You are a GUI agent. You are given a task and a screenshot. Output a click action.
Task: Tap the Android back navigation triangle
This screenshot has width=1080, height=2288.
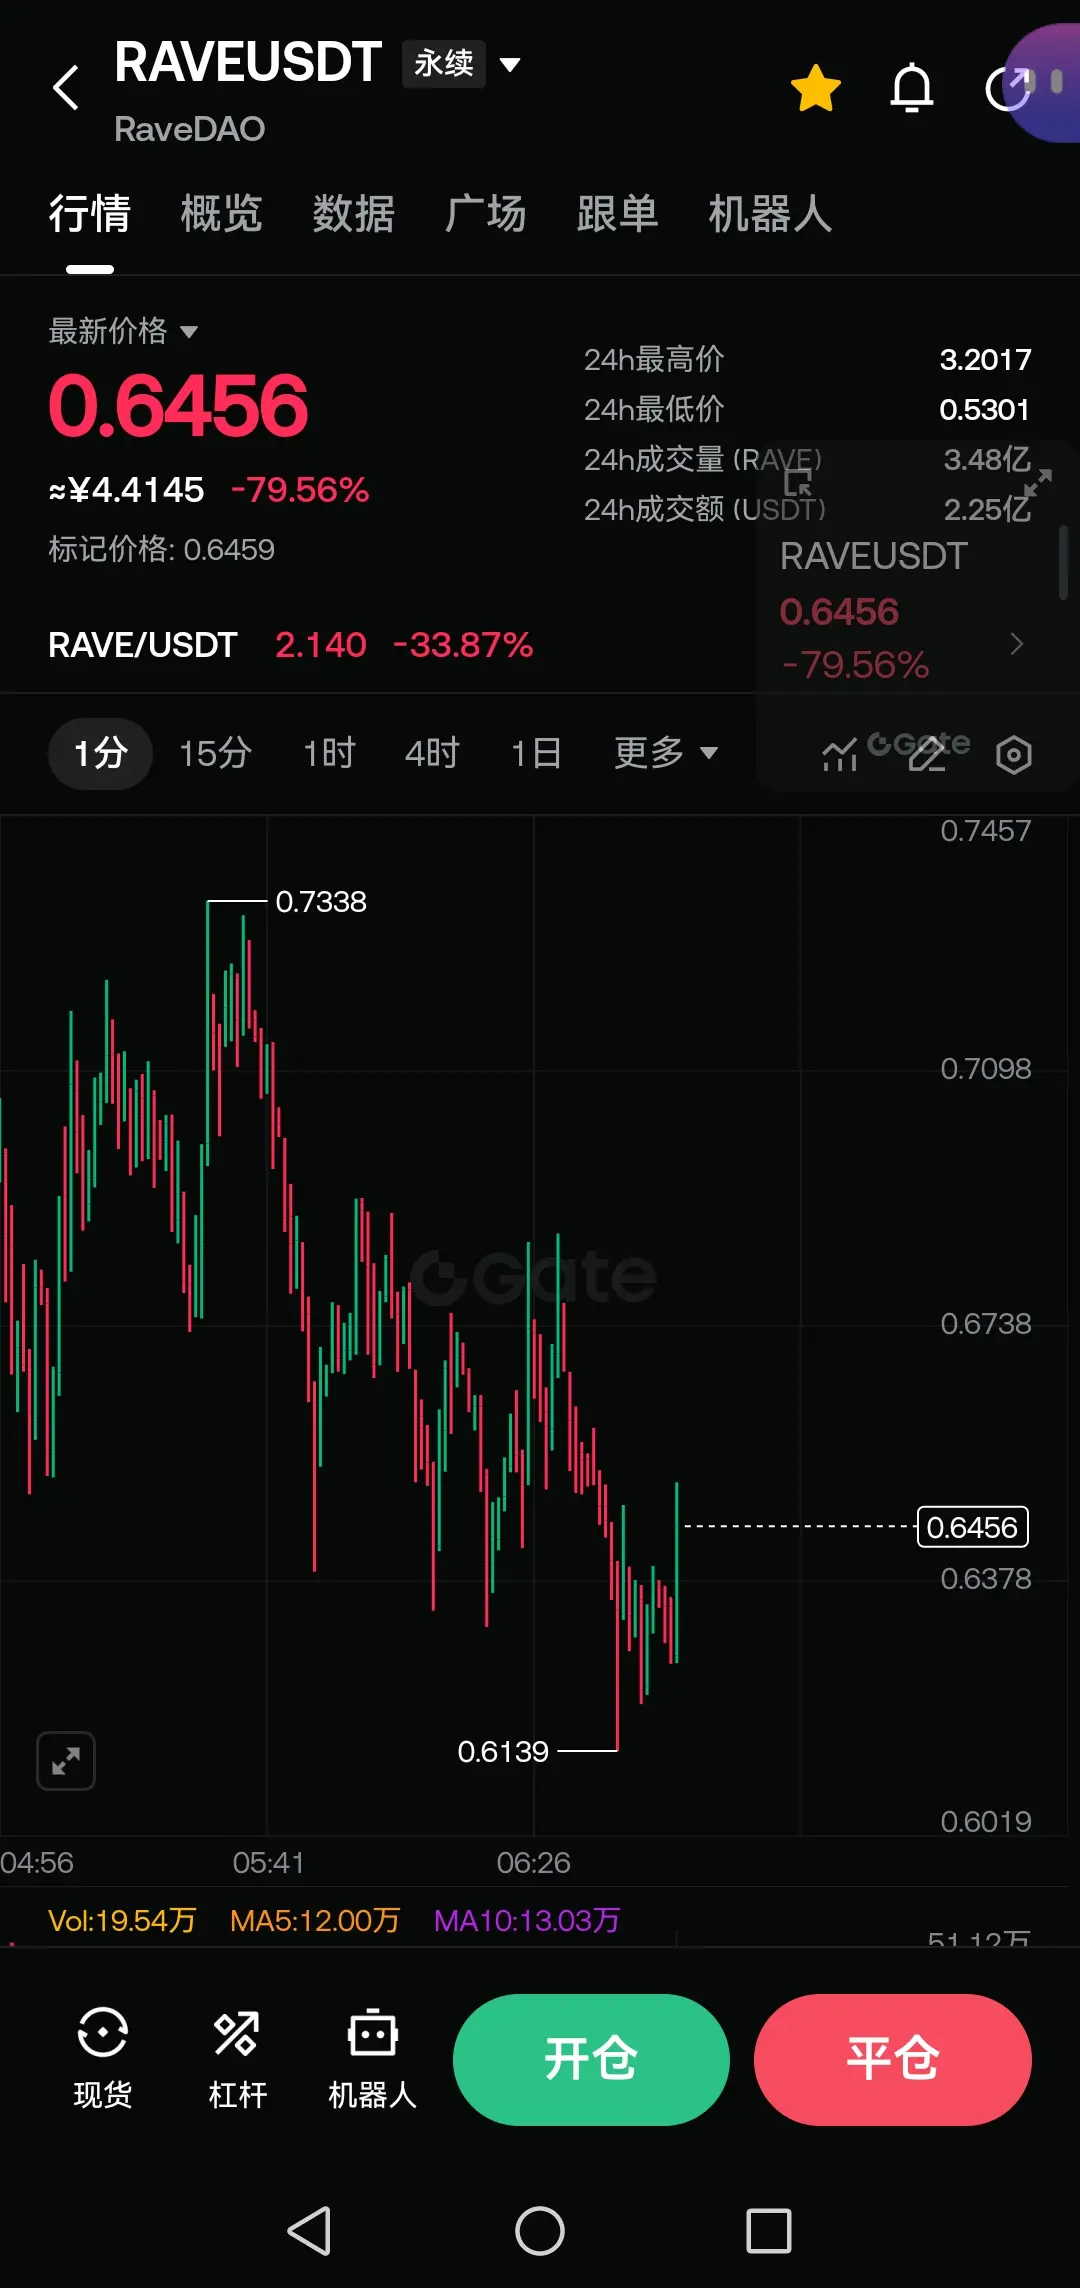tap(310, 2230)
